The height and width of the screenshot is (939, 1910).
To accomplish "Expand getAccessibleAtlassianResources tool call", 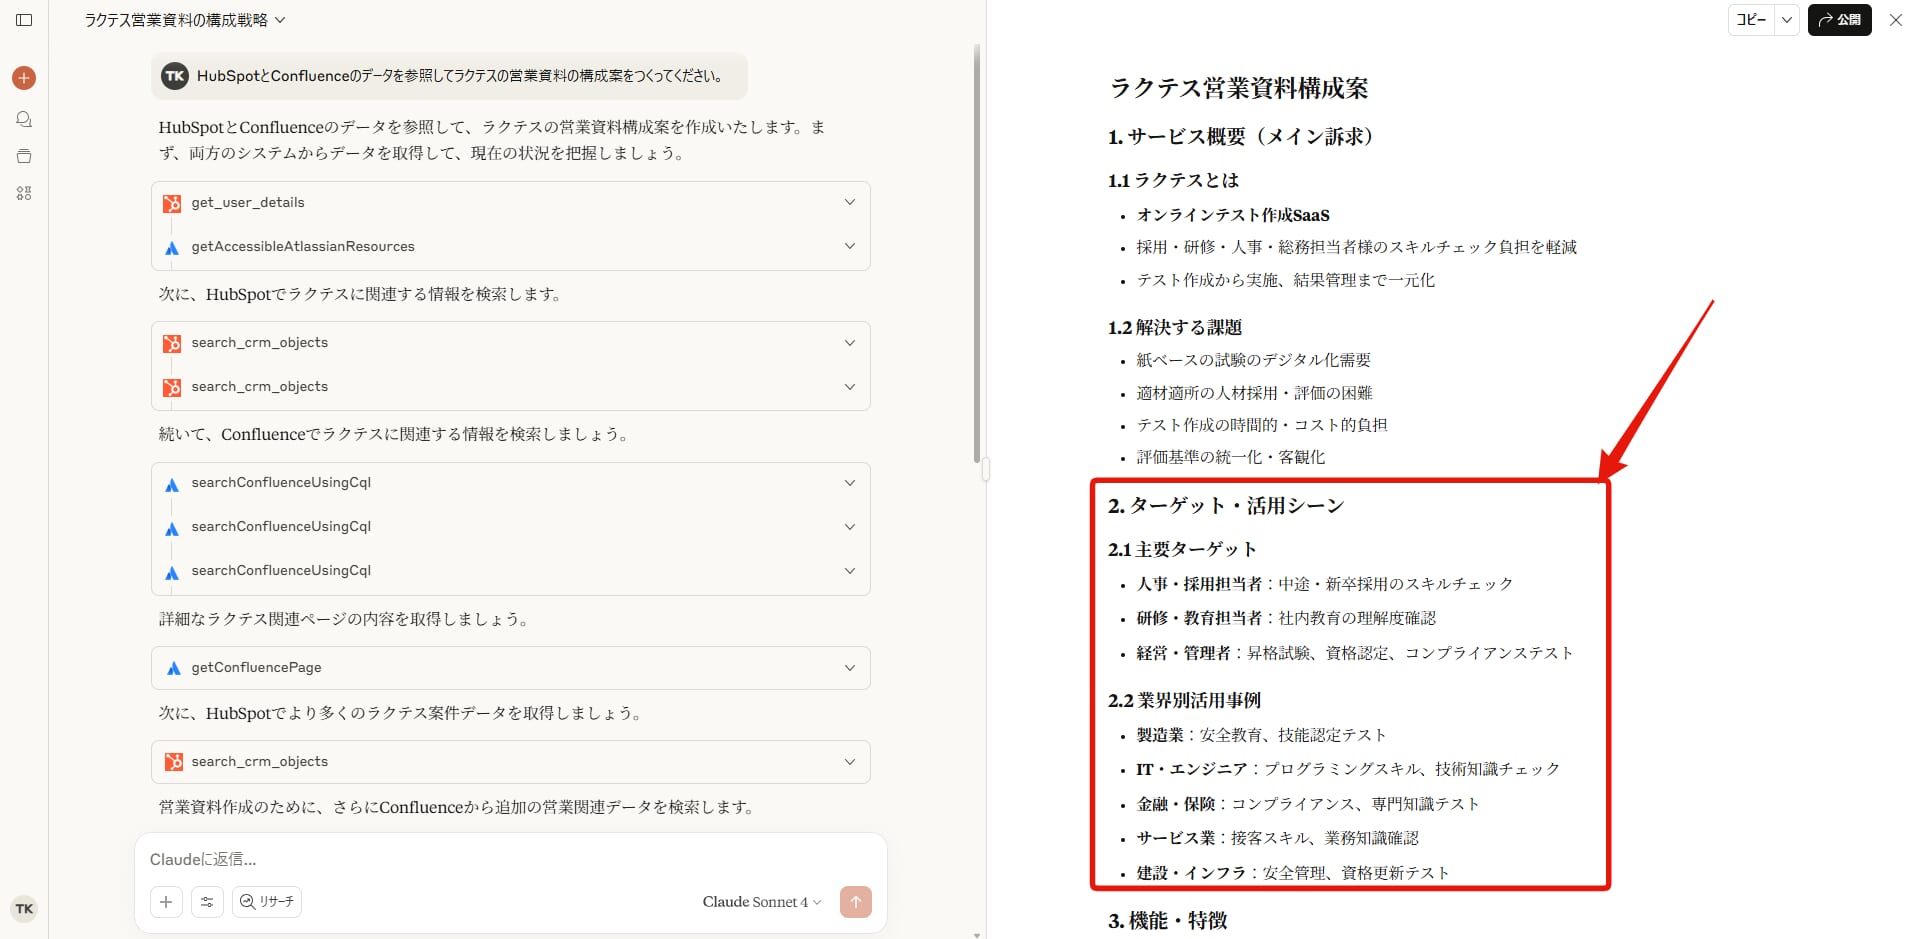I will coord(511,247).
